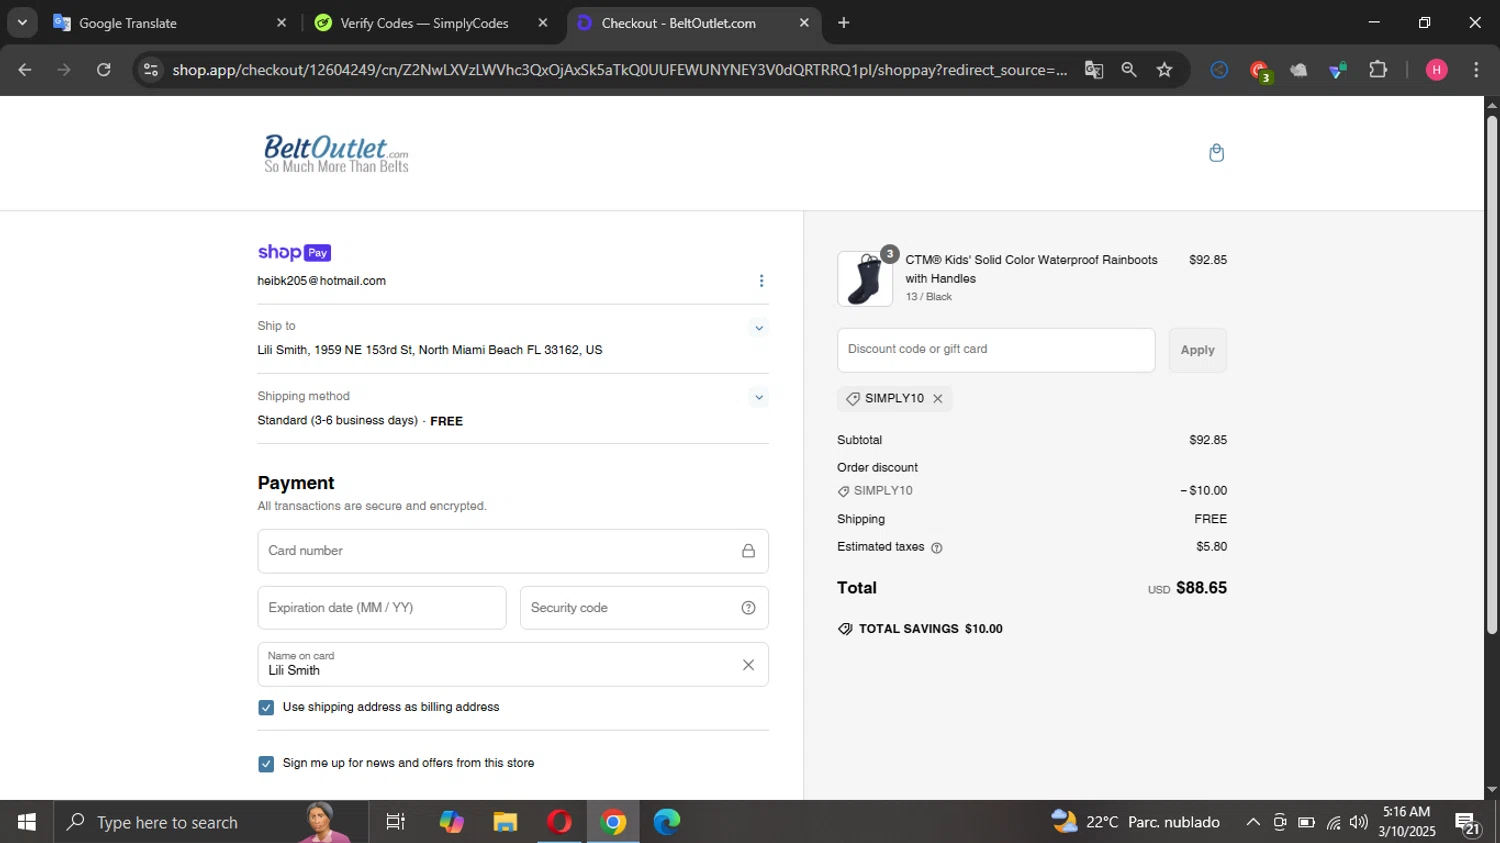1500x843 pixels.
Task: Open Copilot from the taskbar
Action: pyautogui.click(x=451, y=822)
